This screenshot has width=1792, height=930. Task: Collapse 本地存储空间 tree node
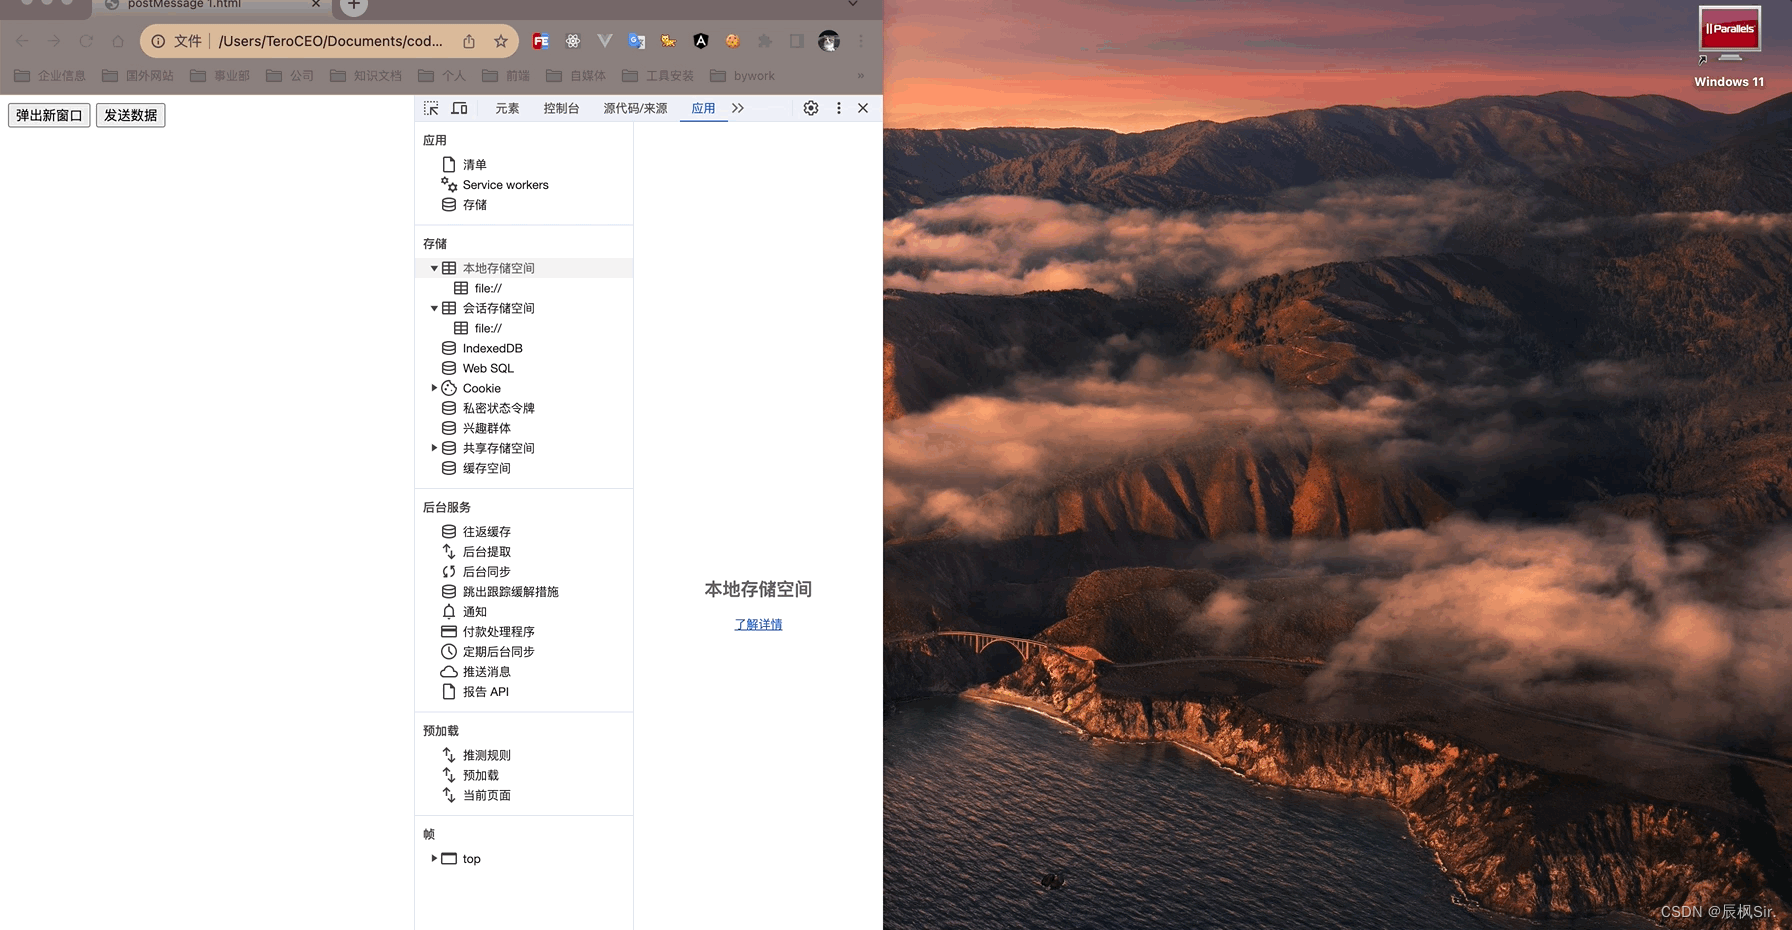coord(434,268)
